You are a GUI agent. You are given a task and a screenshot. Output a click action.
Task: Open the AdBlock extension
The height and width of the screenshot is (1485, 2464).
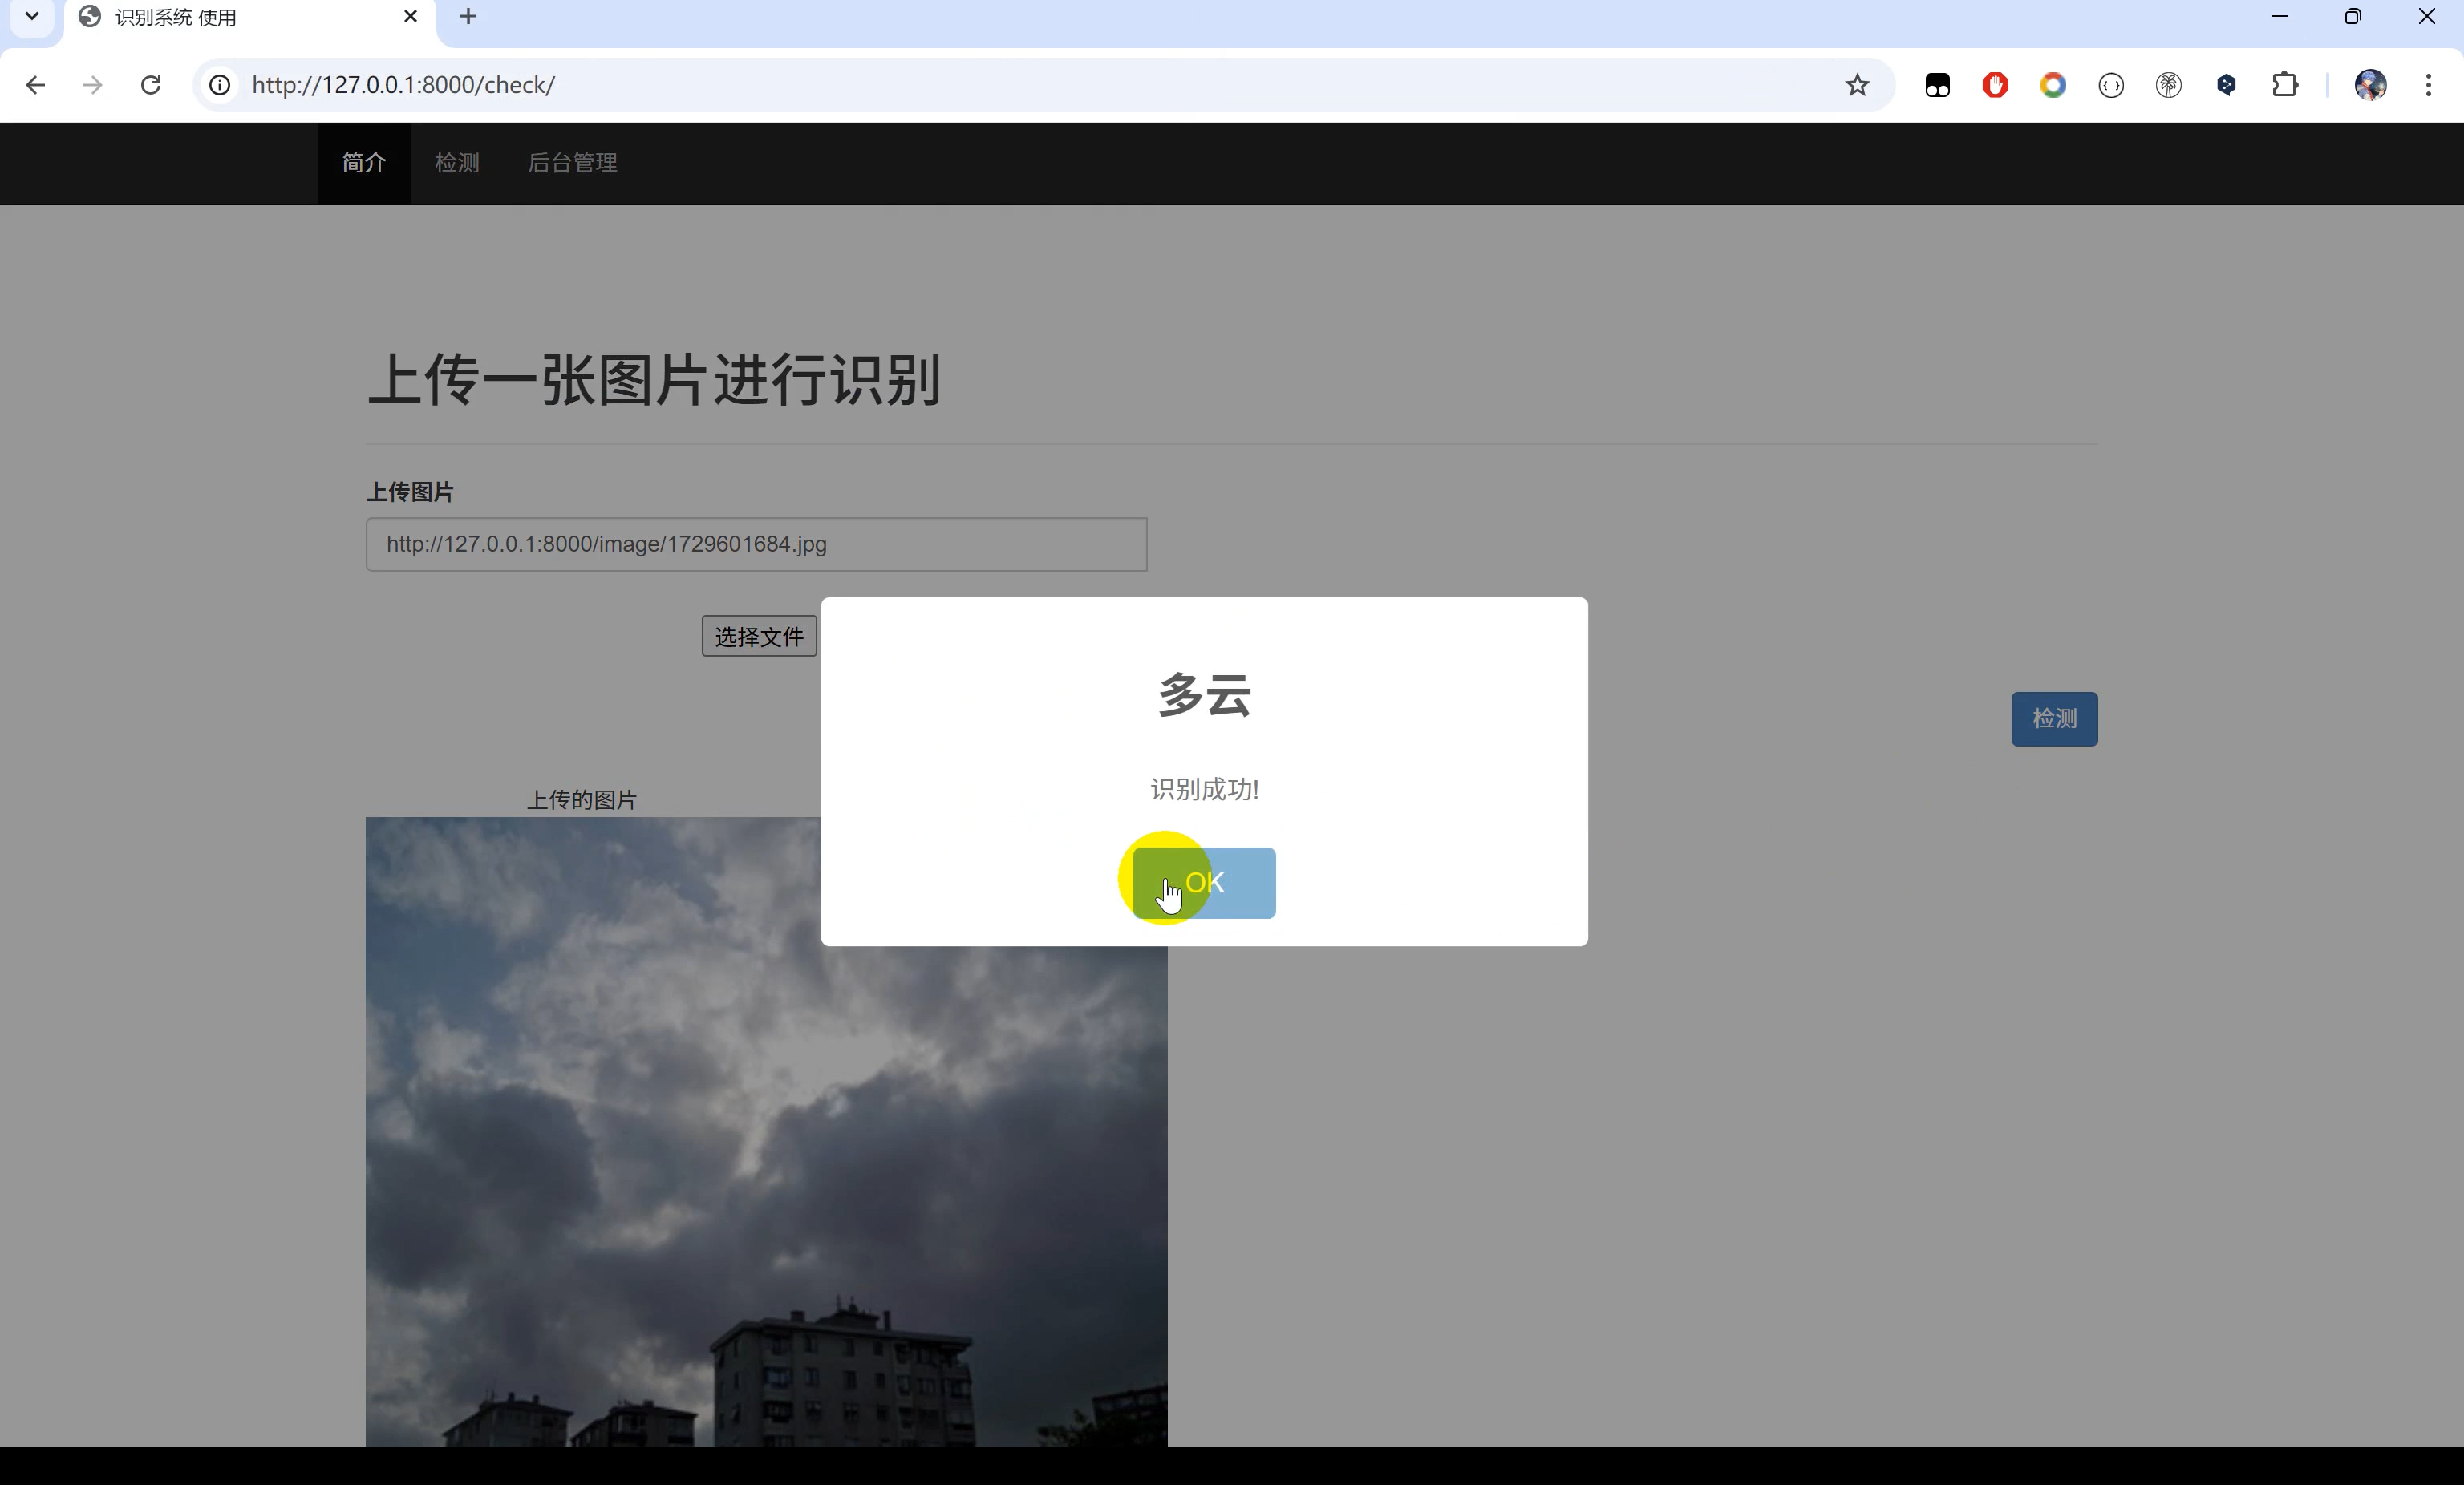point(1995,85)
